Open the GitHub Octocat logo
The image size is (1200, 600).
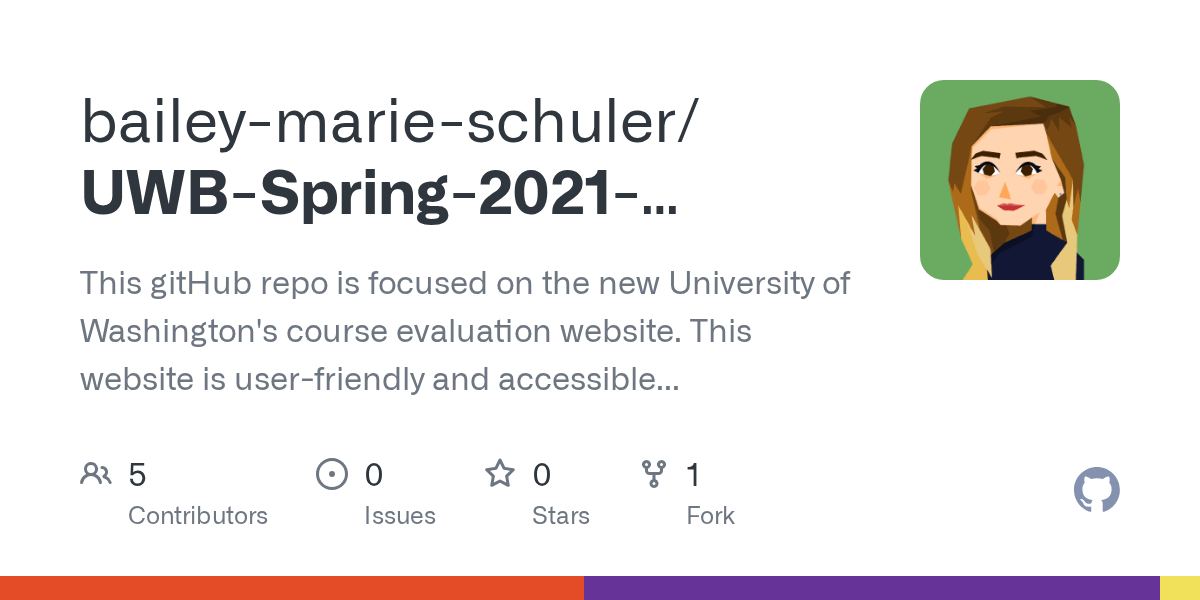1097,491
